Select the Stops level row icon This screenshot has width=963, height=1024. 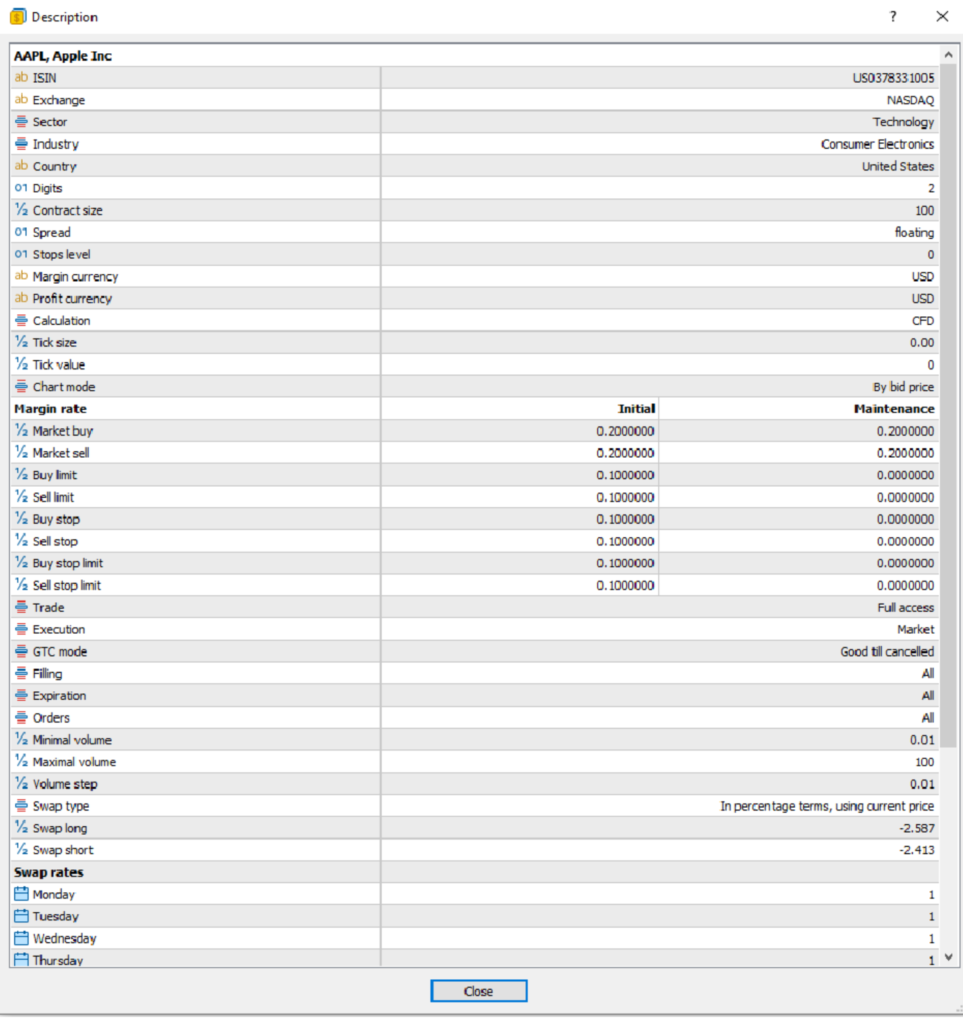click(x=22, y=254)
